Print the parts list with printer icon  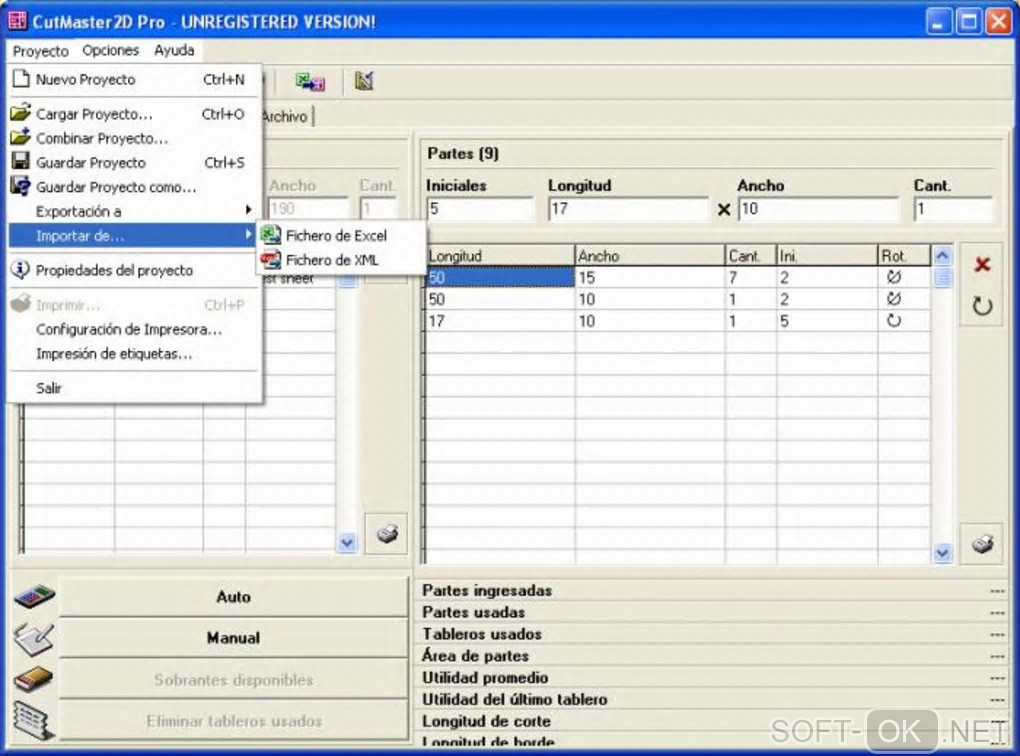coord(982,543)
